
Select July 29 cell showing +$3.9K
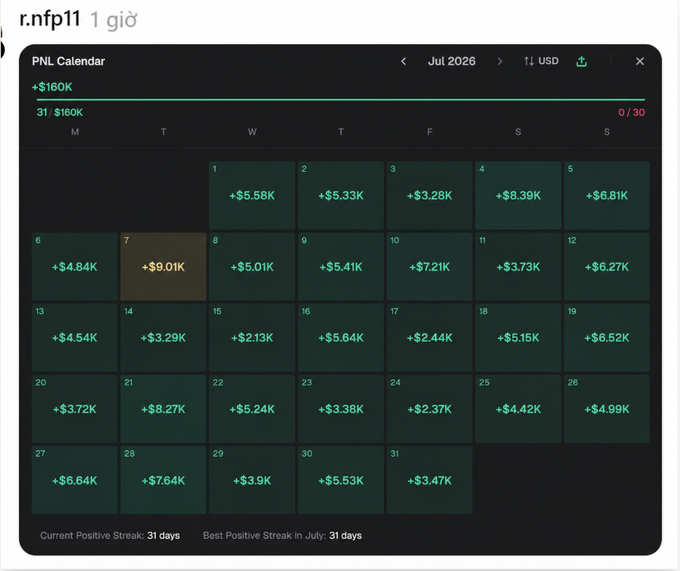[x=252, y=480]
